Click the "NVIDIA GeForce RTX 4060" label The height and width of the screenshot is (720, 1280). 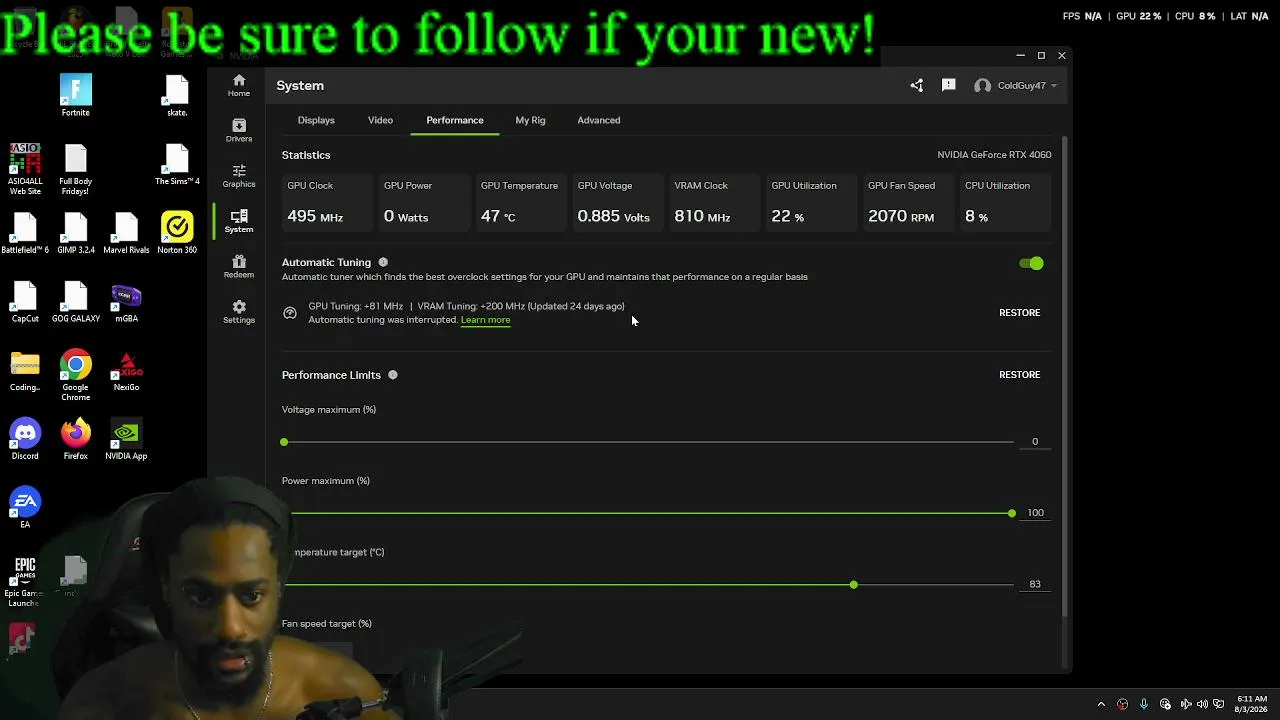994,155
